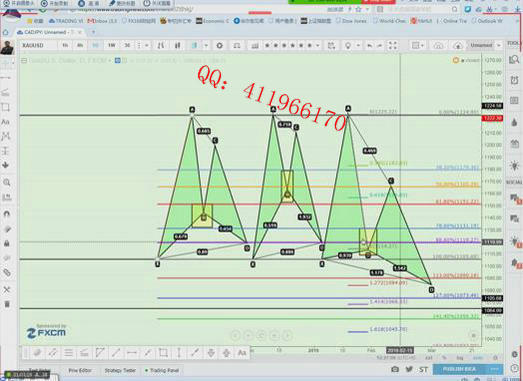Image resolution: width=523 pixels, height=381 pixels.
Task: Open the Trading Panel tab
Action: [164, 370]
